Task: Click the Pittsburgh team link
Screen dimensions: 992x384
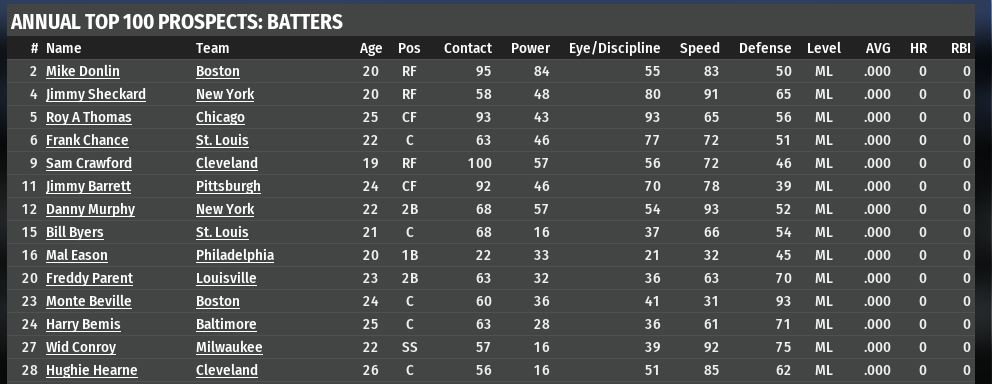Action: [228, 187]
